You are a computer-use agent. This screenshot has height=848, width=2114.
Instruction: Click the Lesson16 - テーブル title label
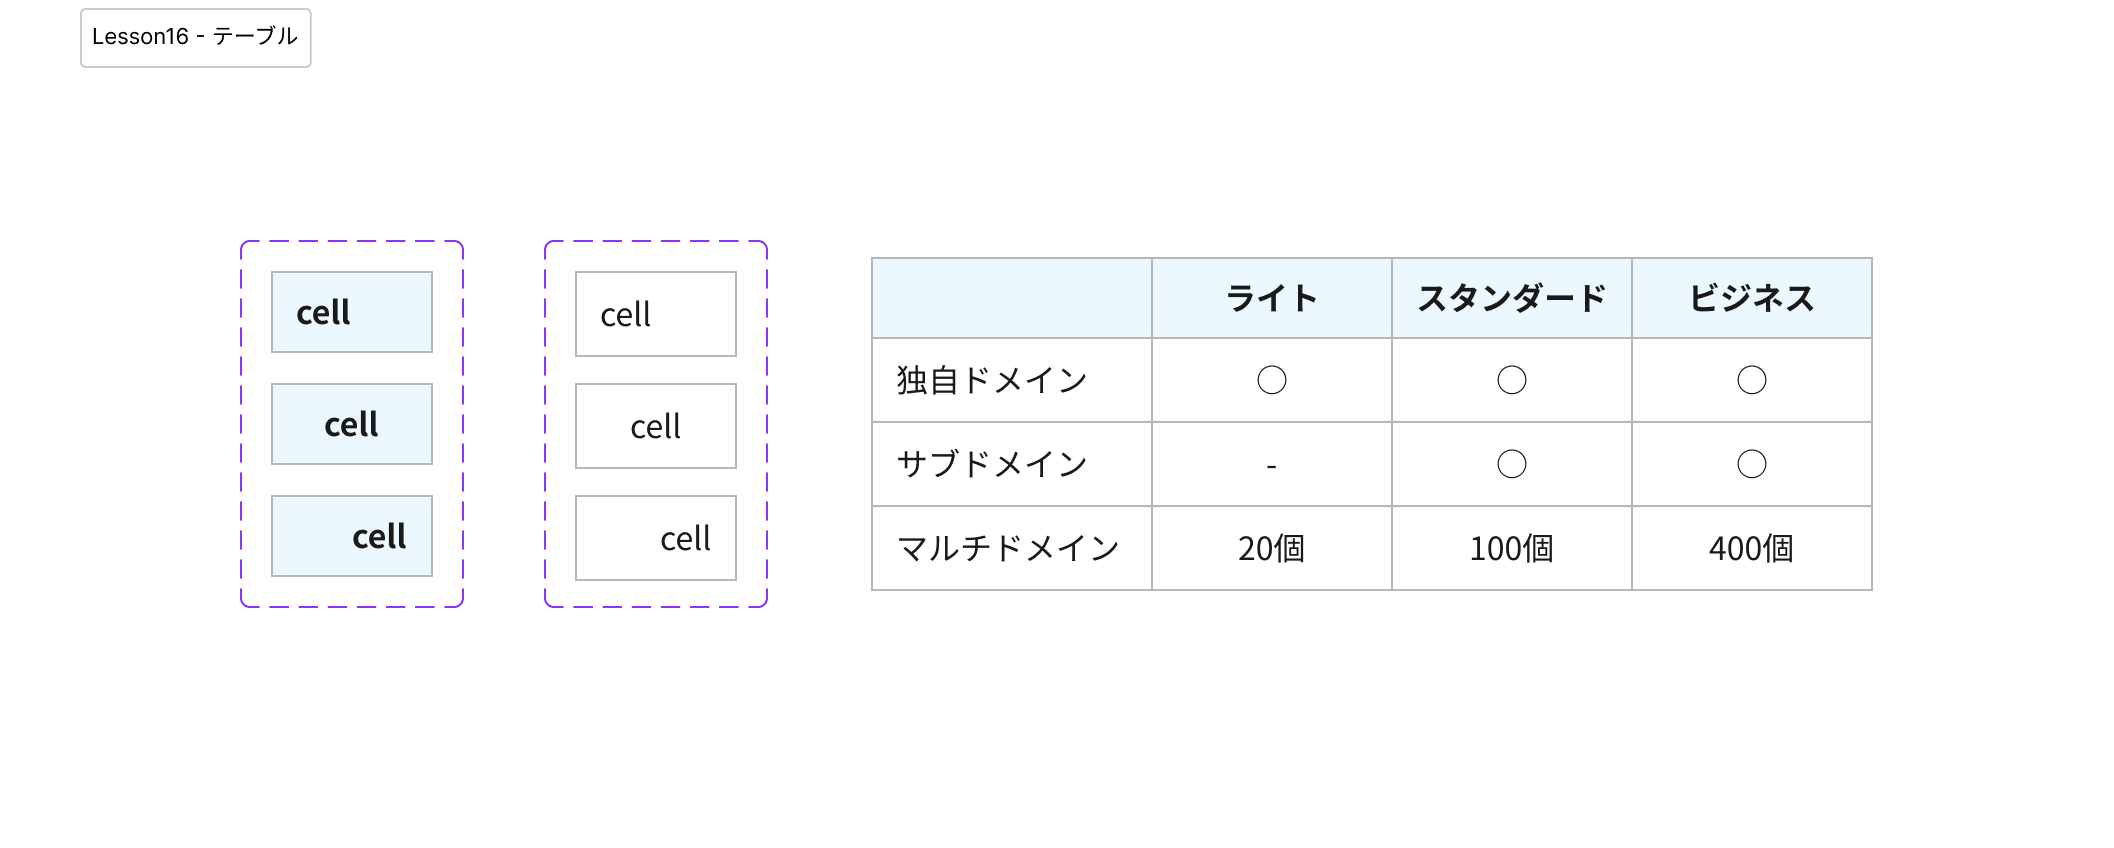(195, 37)
